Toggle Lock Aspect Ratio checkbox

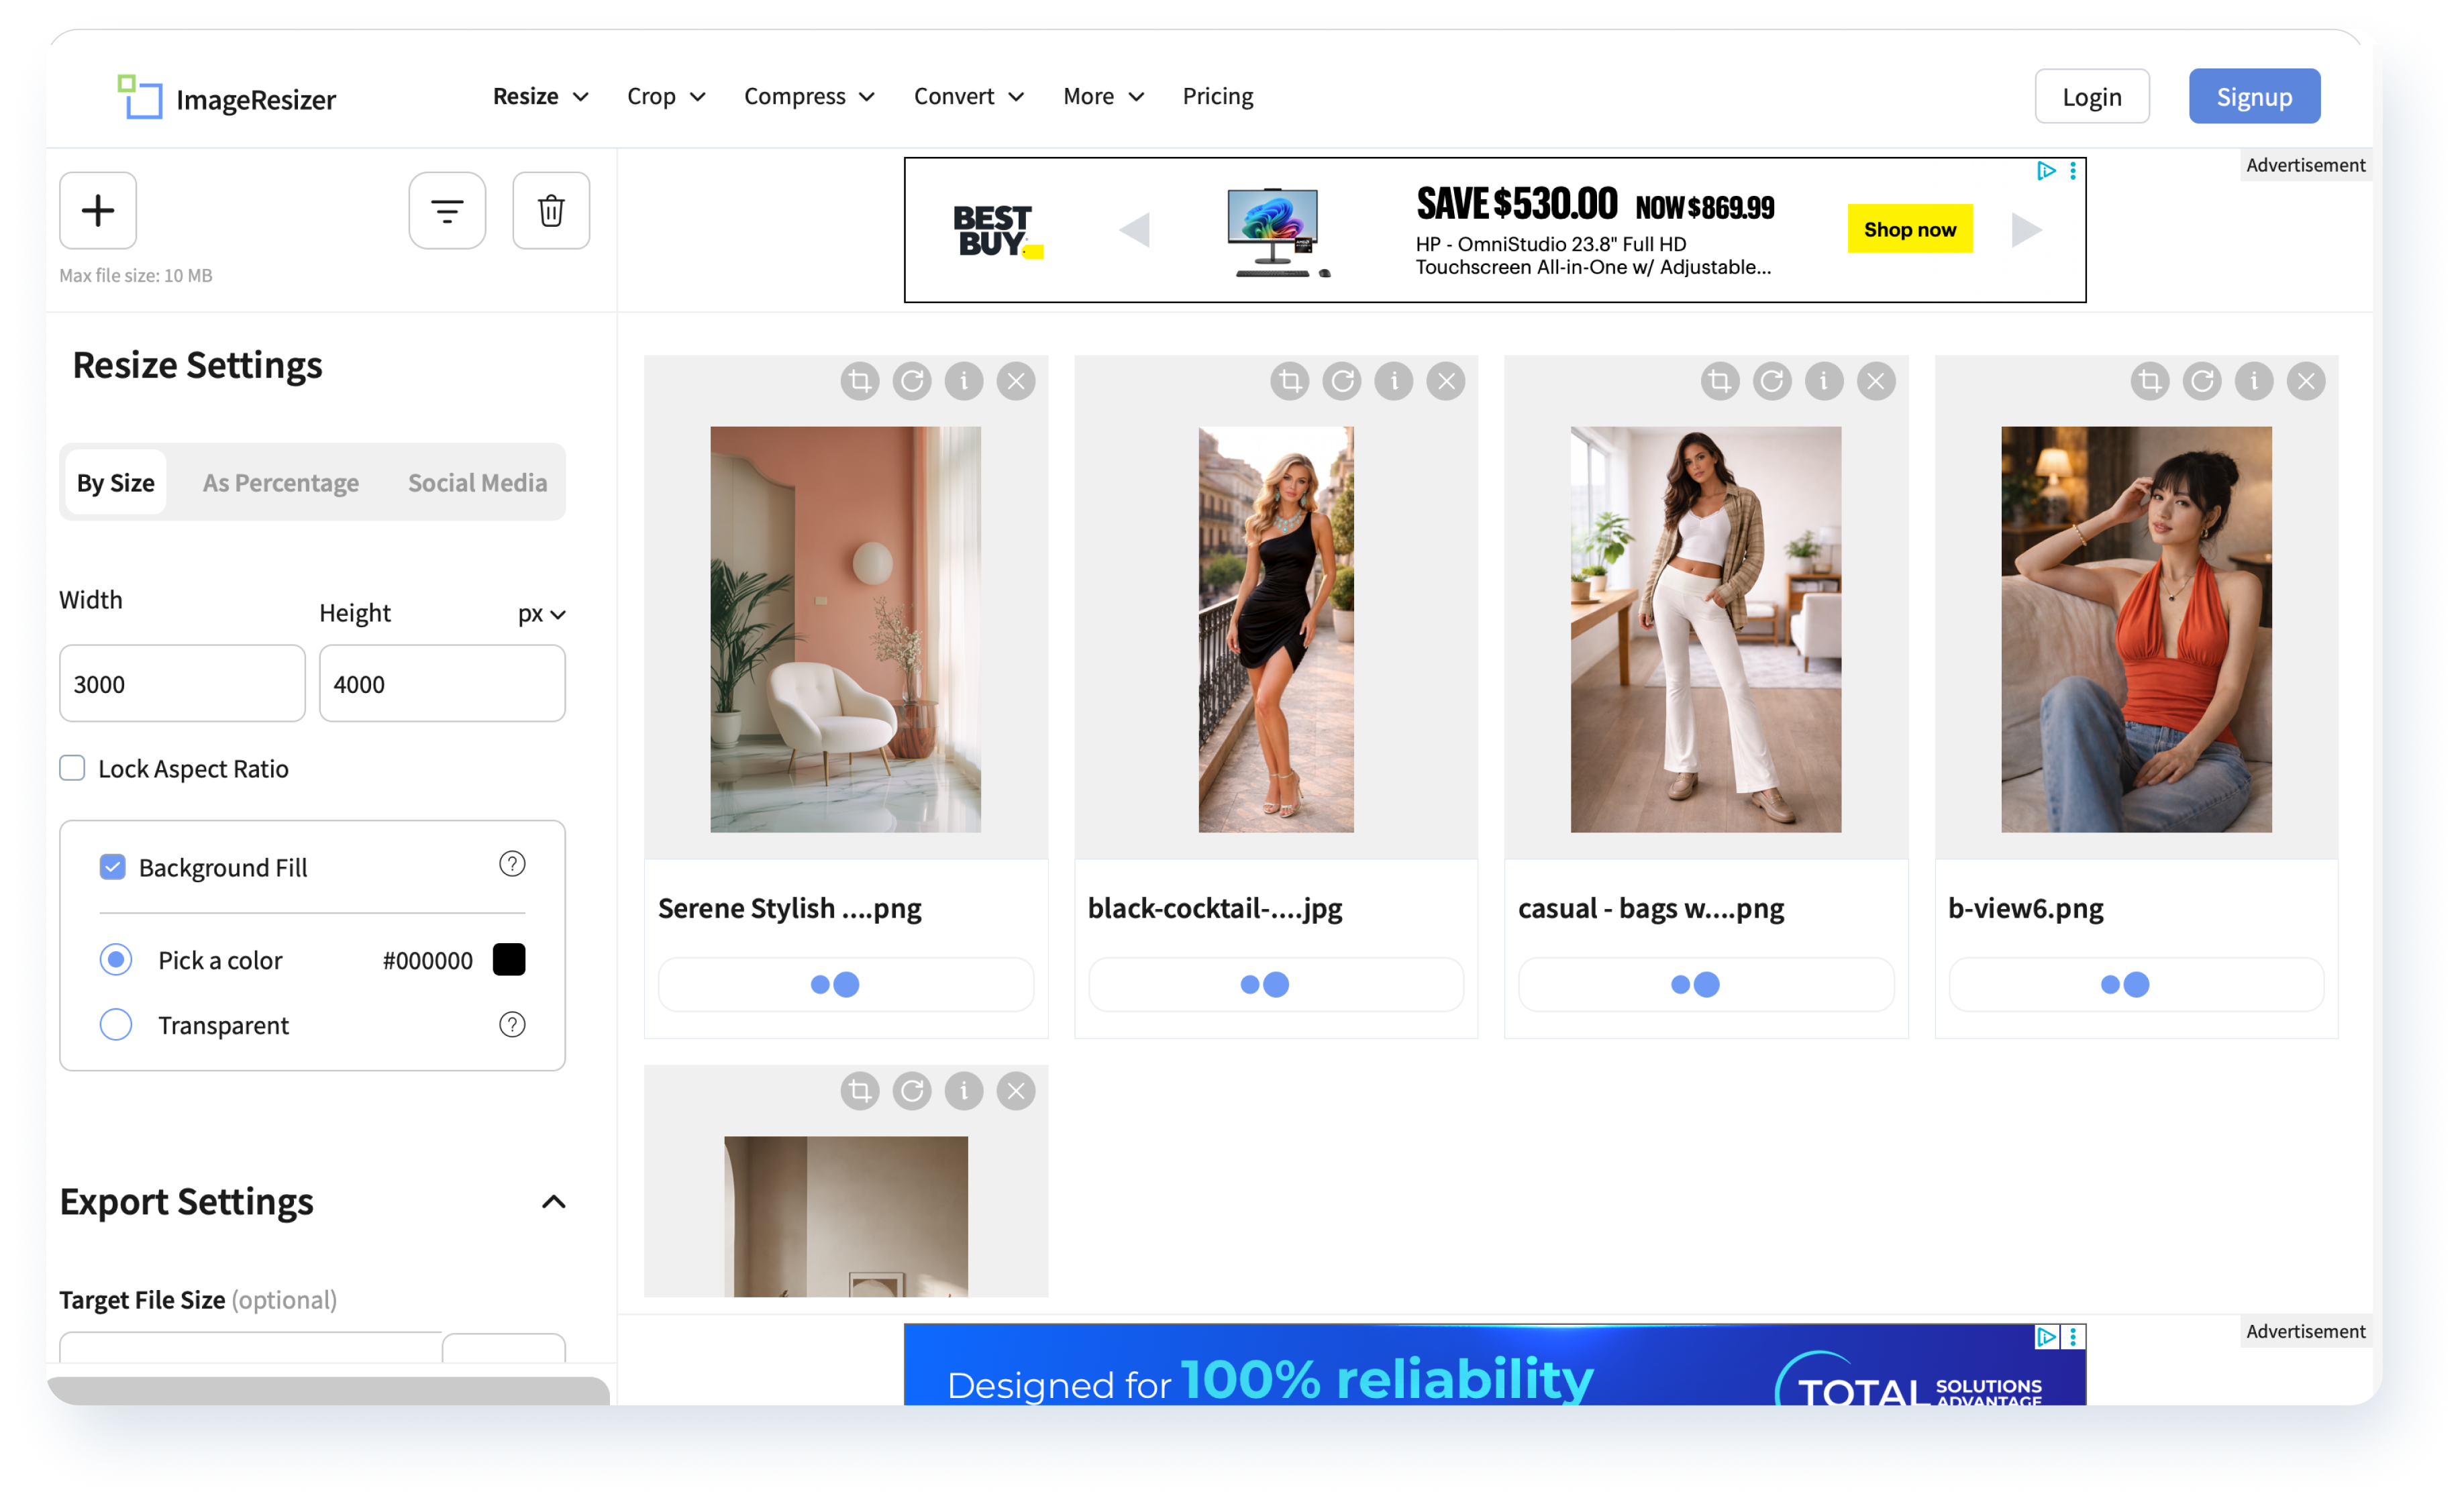[72, 768]
